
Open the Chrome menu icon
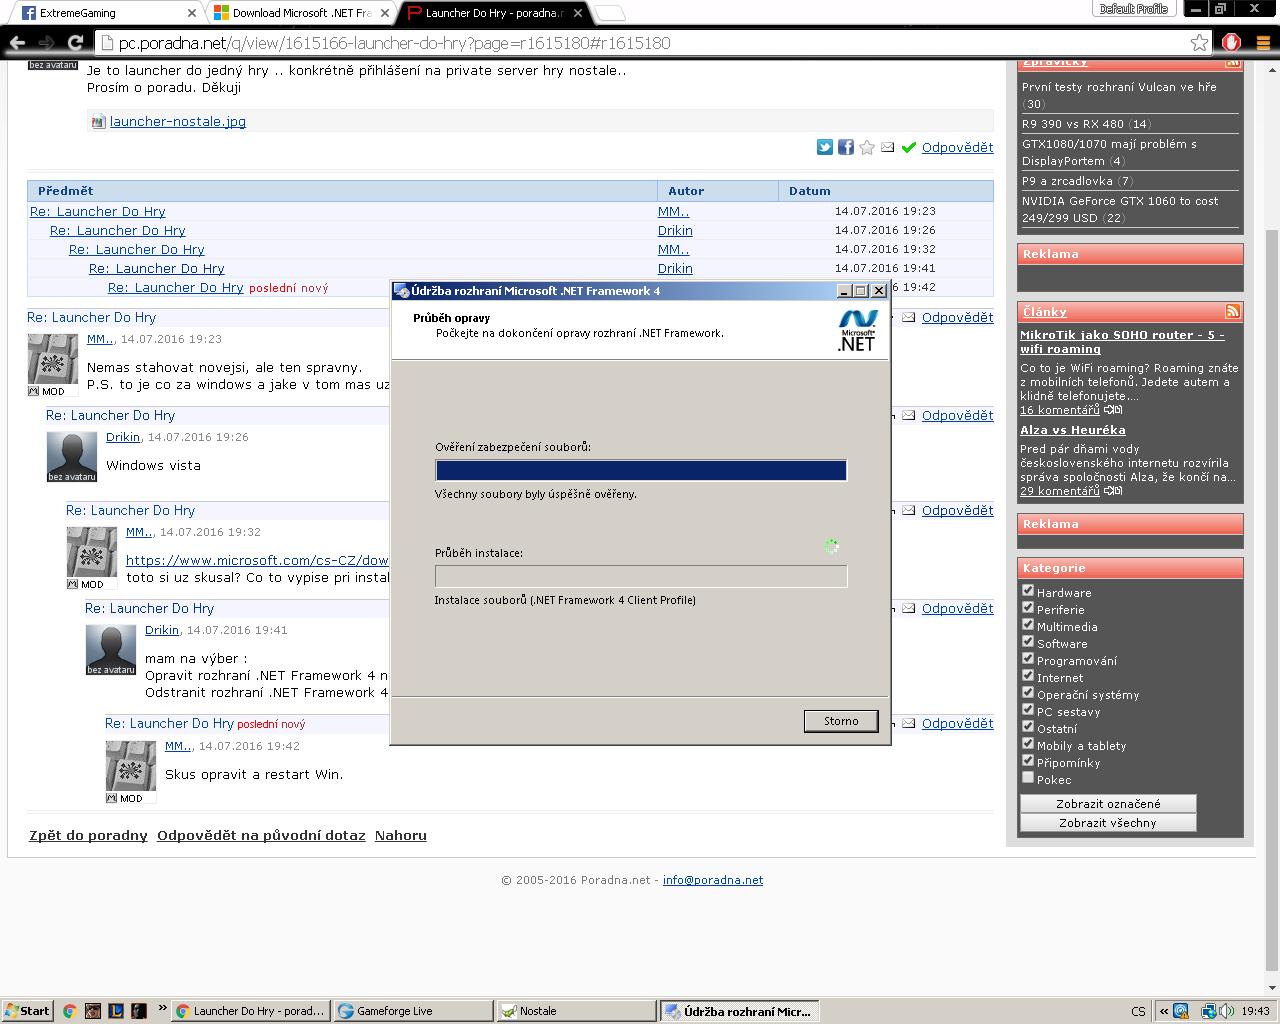click(x=1263, y=42)
